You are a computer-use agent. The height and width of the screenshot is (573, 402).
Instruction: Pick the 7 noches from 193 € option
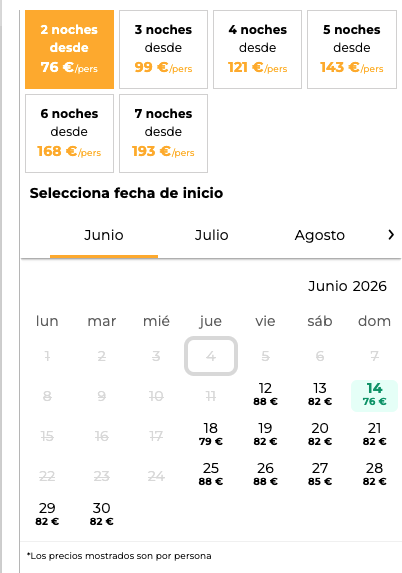tap(163, 133)
